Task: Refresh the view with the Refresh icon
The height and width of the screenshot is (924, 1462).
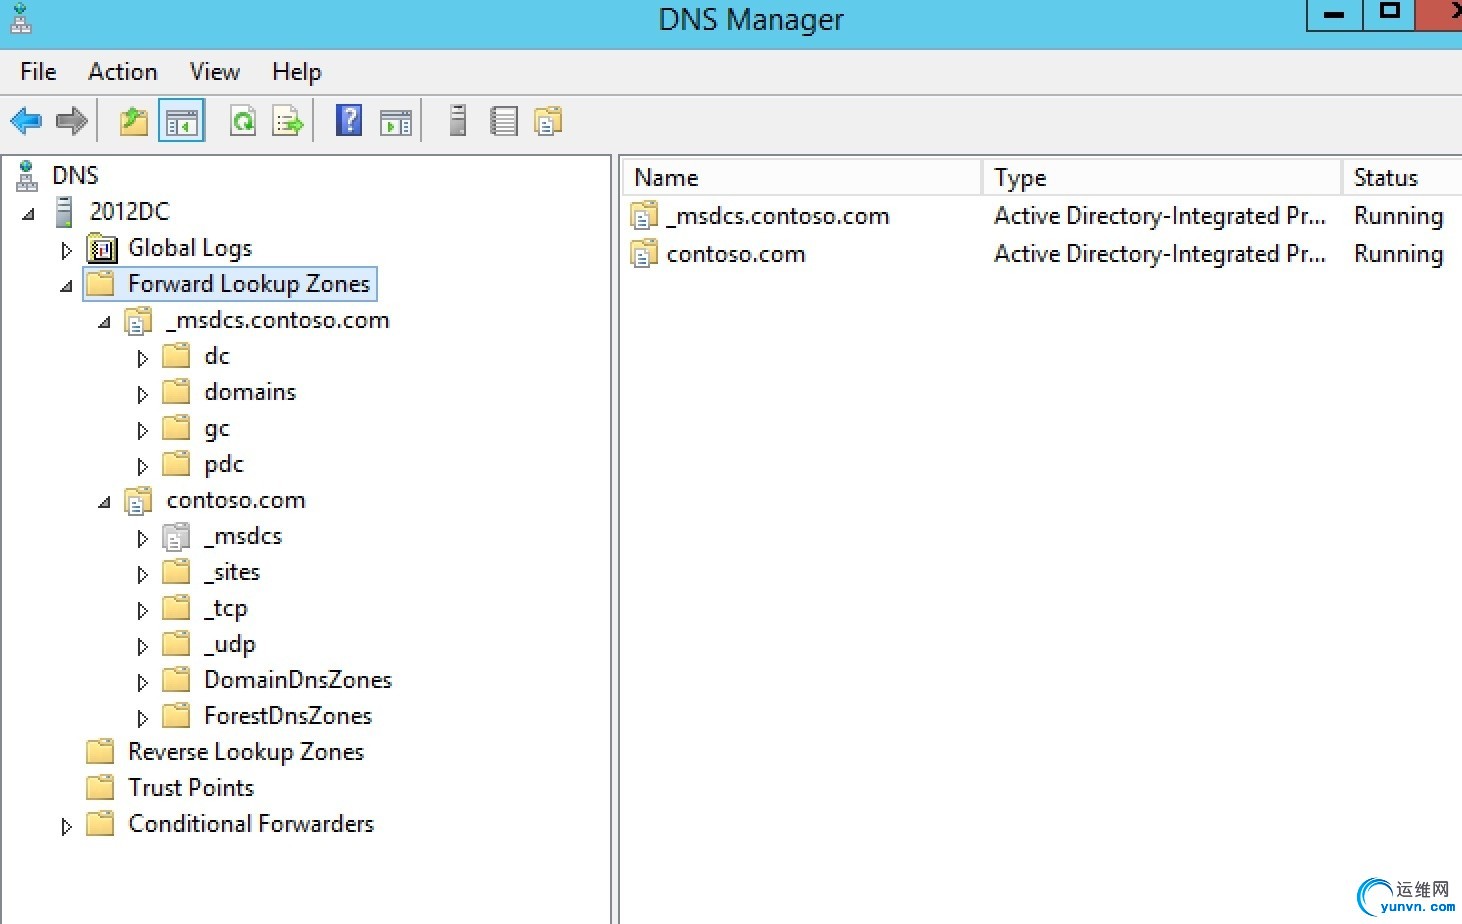Action: [243, 122]
